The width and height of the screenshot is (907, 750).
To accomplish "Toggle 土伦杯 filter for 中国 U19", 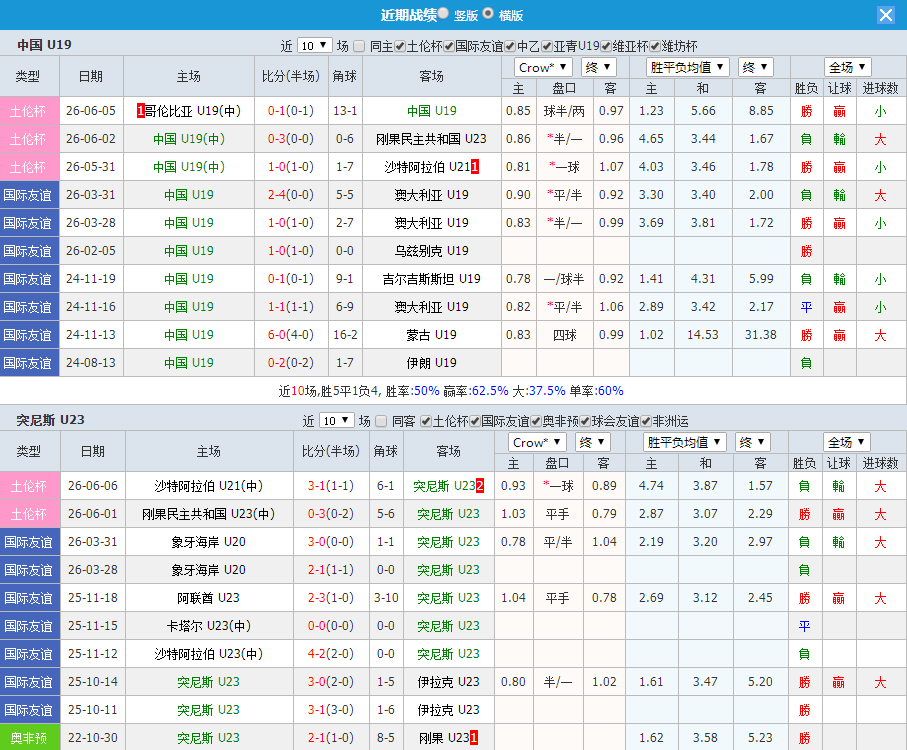I will tap(400, 46).
